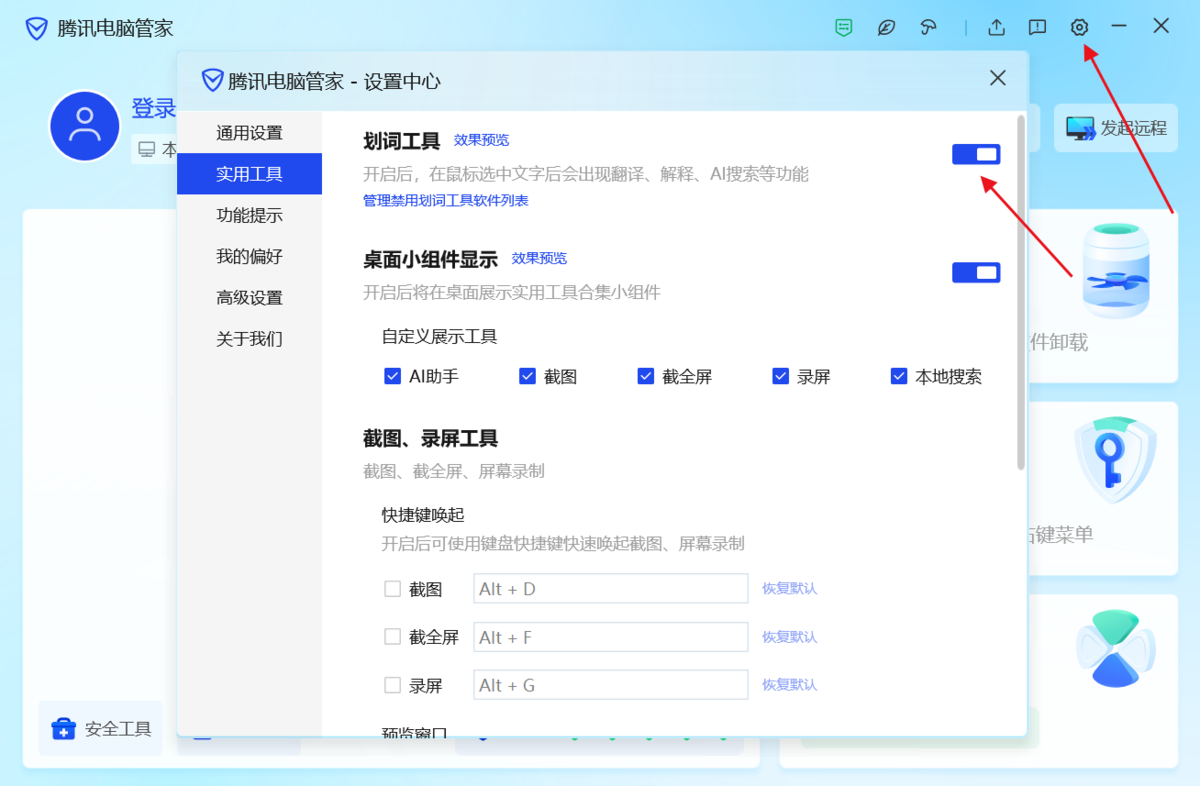Open the software uninstall jar icon
Viewport: 1200px width, 786px height.
point(1116,271)
